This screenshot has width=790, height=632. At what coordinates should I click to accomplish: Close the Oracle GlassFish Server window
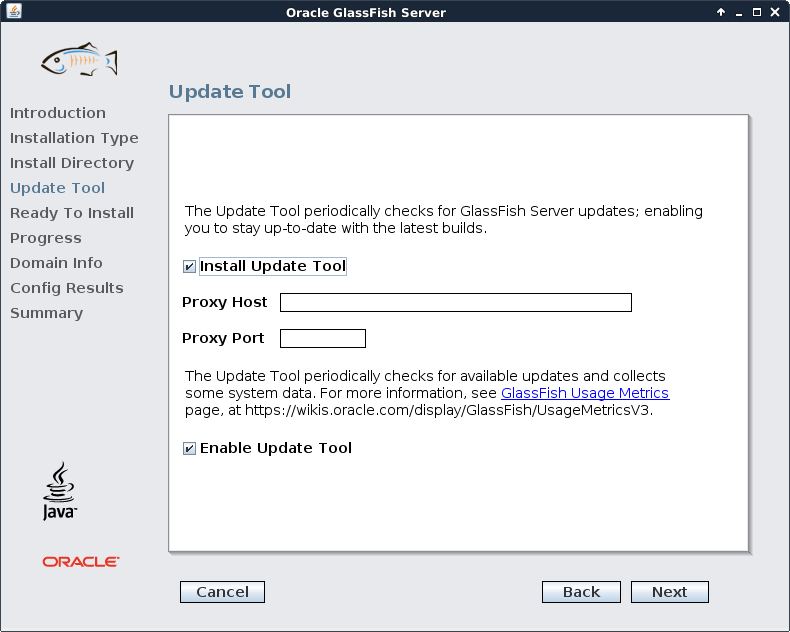(775, 12)
